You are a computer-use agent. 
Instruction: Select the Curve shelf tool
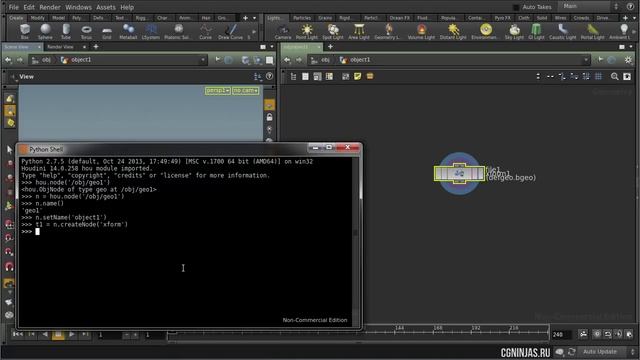click(205, 31)
